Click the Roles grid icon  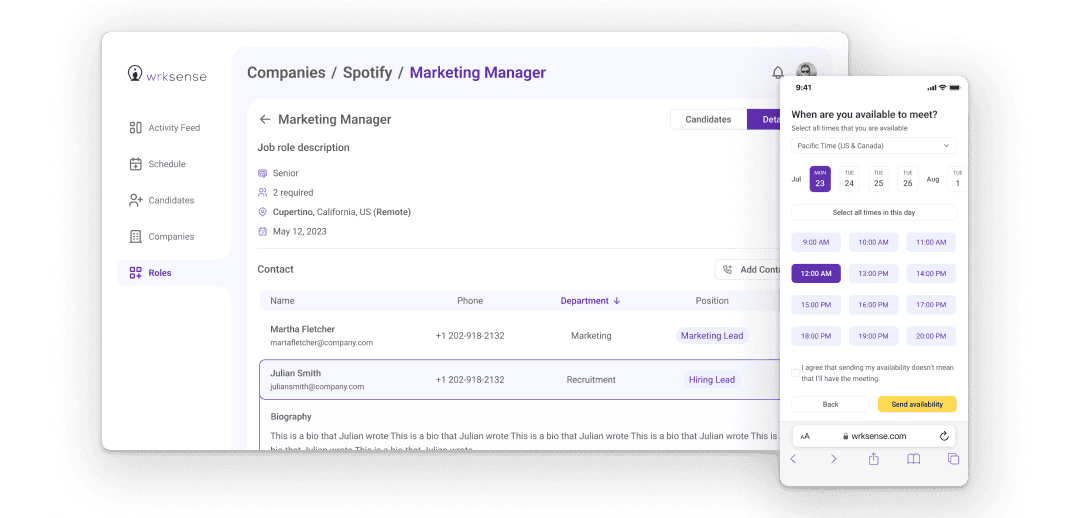[x=135, y=273]
